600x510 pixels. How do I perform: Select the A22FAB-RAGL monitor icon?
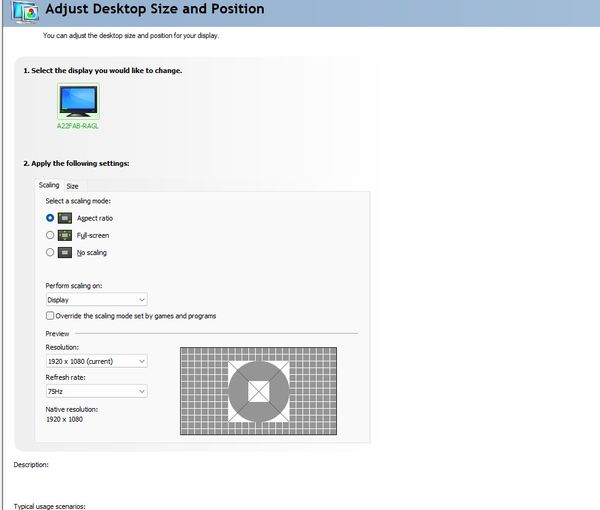[77, 102]
